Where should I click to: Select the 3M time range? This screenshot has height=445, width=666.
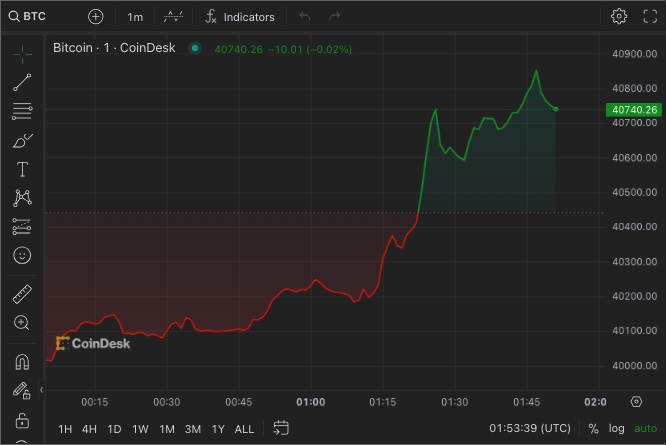click(193, 429)
